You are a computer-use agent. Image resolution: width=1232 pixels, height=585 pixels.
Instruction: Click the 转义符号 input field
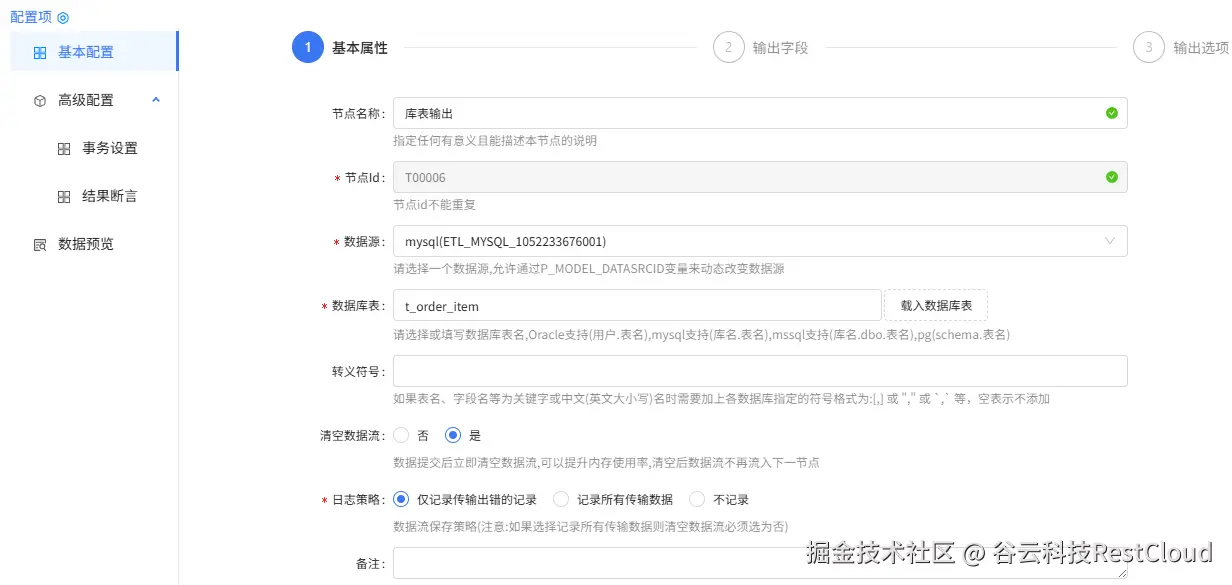760,371
